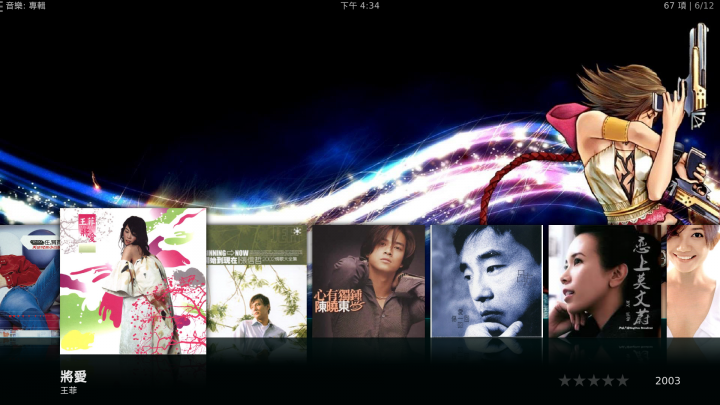Select the partially visible smiling woman album
Screen dimensions: 720x405
tap(693, 281)
